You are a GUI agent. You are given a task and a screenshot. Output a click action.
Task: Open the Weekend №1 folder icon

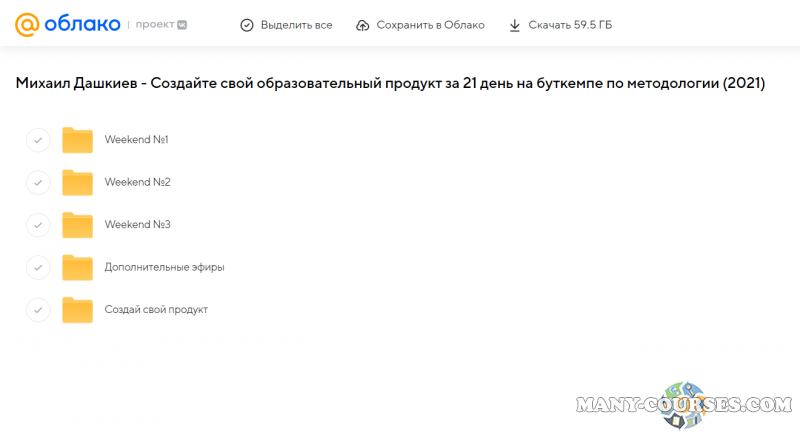tap(77, 140)
